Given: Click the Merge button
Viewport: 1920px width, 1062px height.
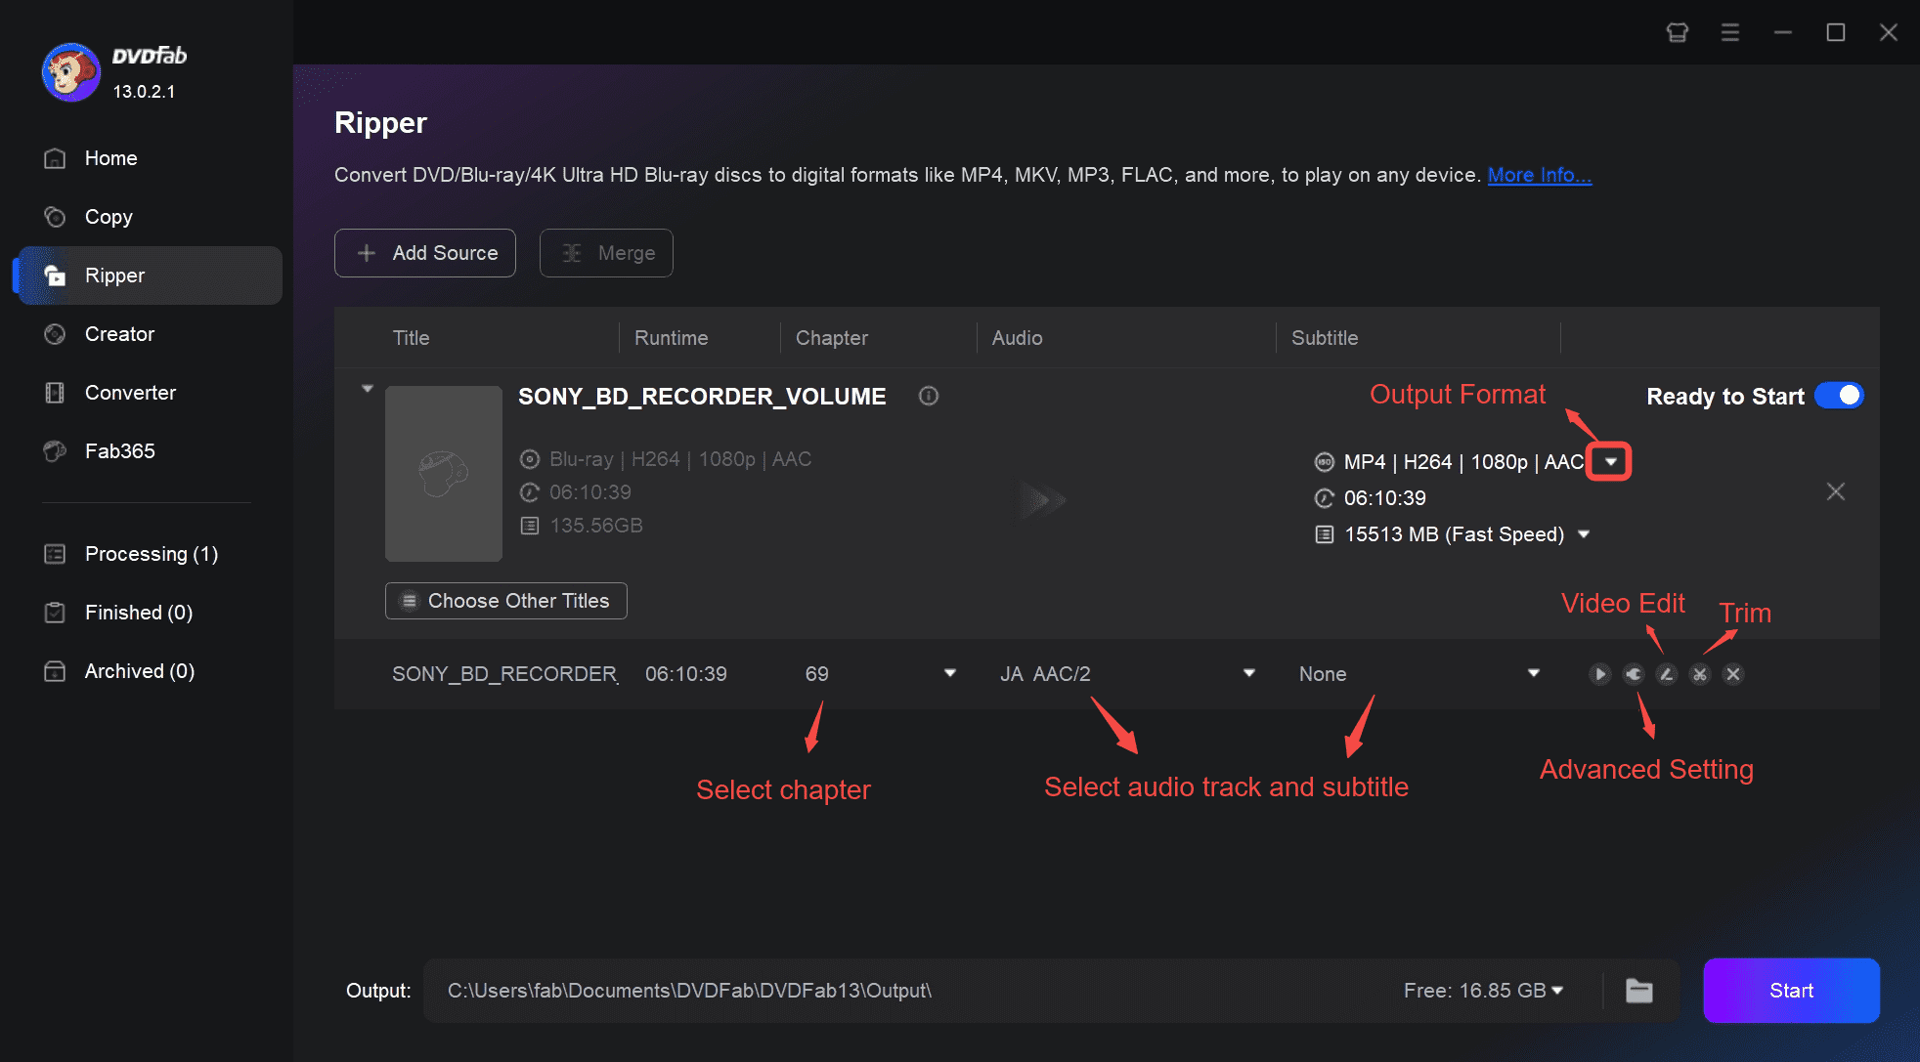Looking at the screenshot, I should pos(606,253).
